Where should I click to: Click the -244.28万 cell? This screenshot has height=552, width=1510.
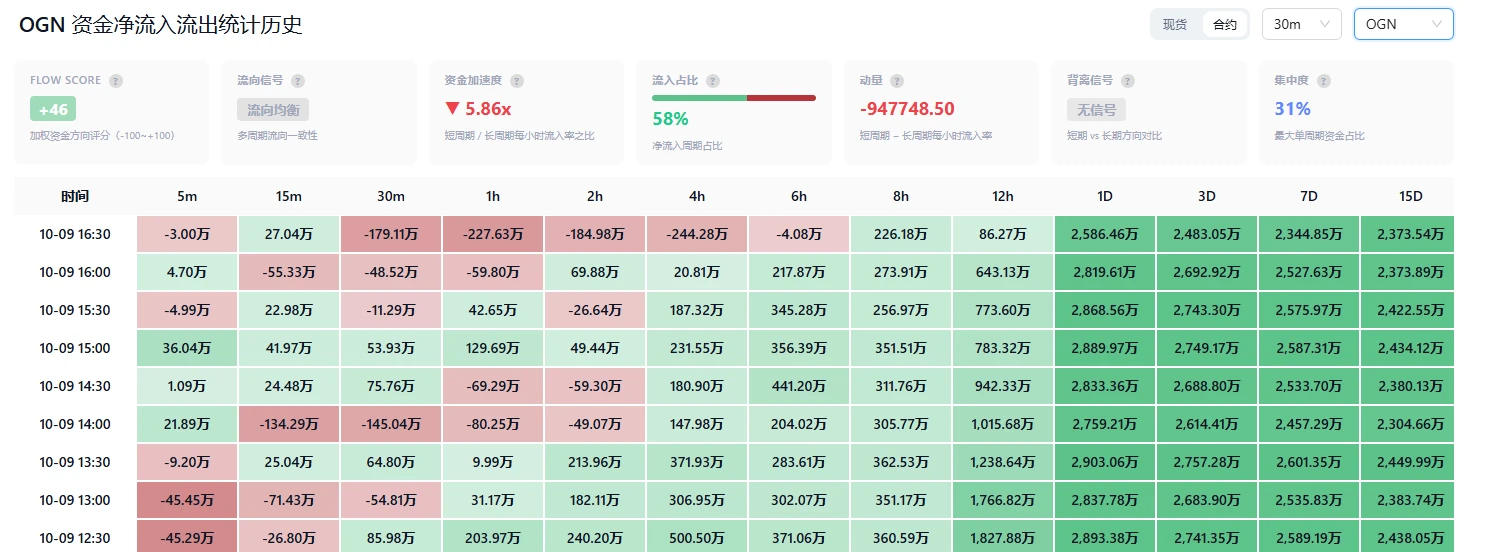pos(697,234)
